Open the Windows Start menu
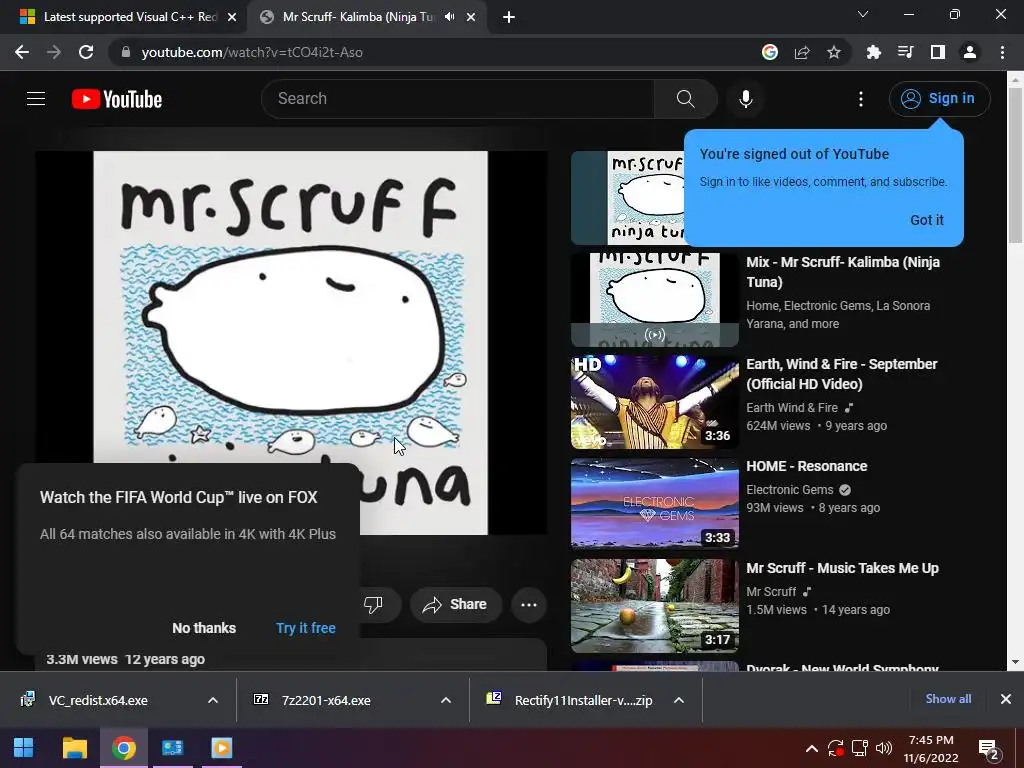This screenshot has height=768, width=1024. [x=24, y=748]
